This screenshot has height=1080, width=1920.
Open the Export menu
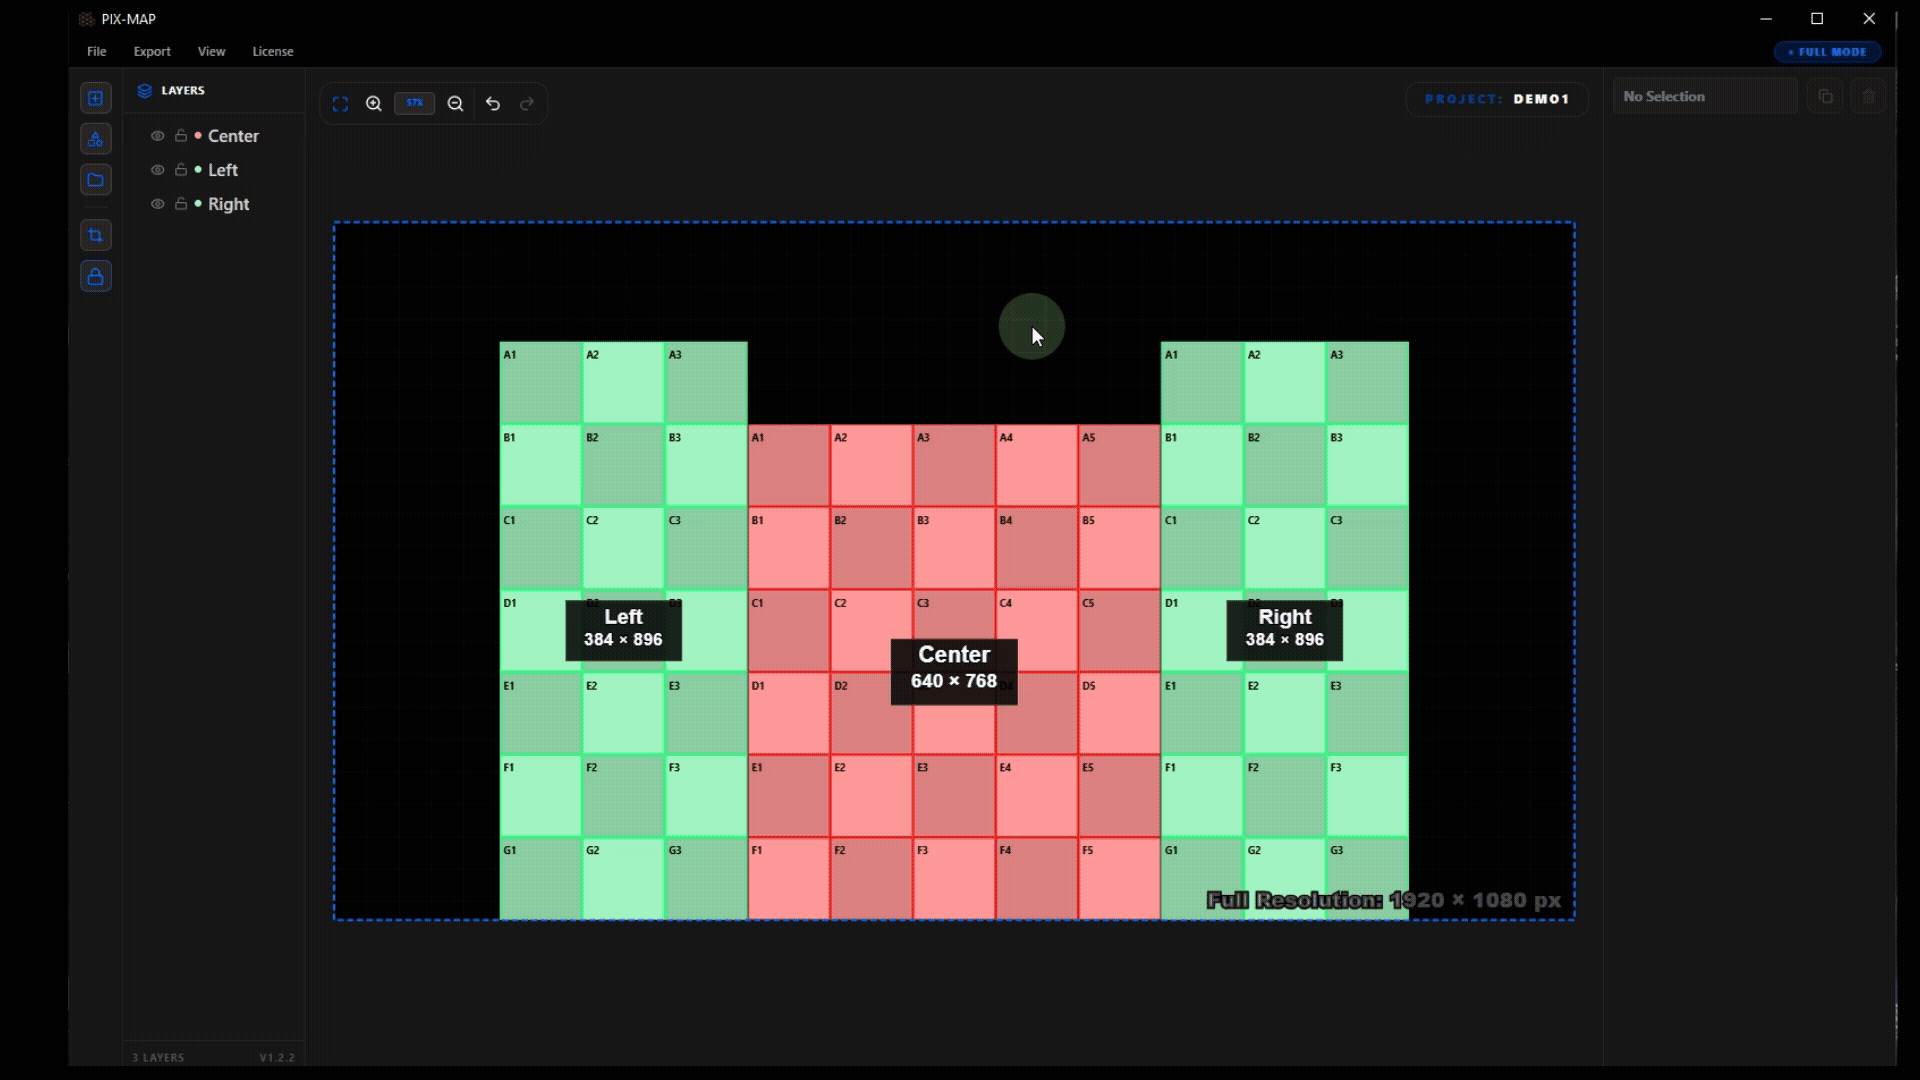click(151, 51)
